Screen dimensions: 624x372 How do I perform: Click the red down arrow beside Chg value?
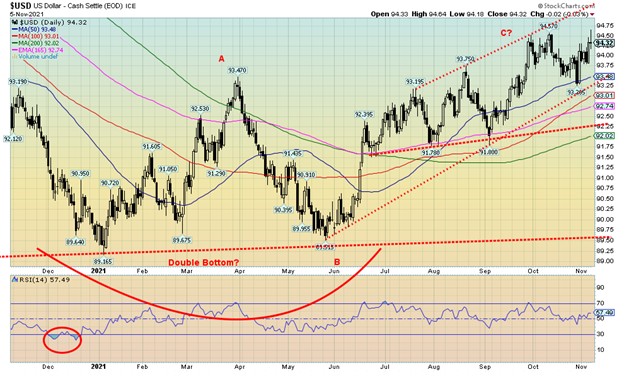593,15
